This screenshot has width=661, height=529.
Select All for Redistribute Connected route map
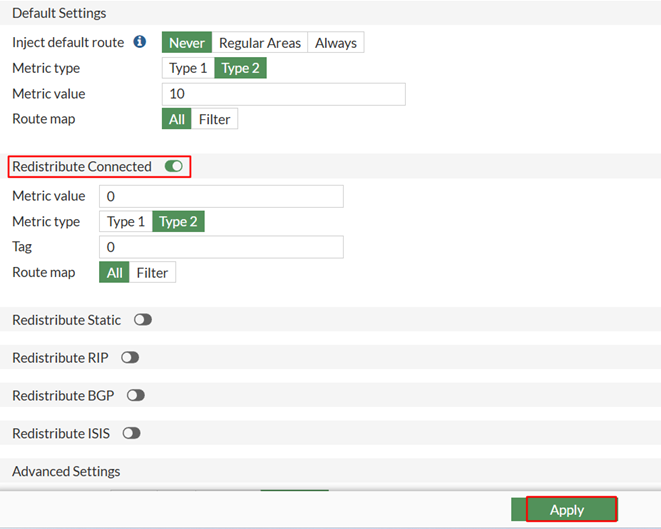[114, 273]
